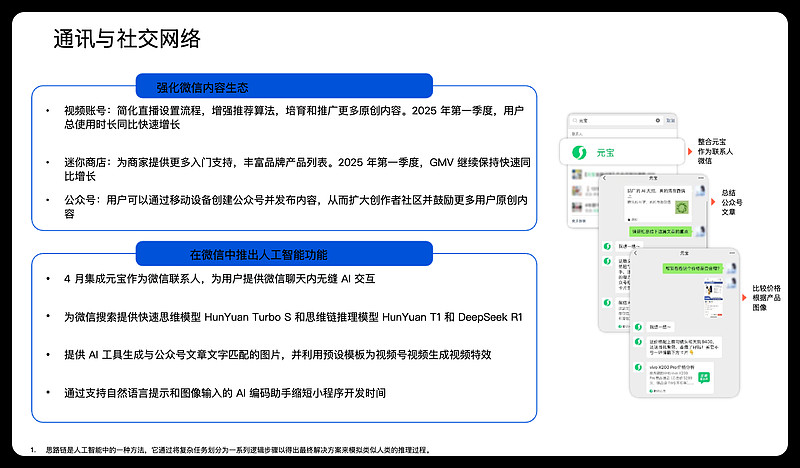Click bullet starting with 公众号：用户可以
The width and height of the screenshot is (800, 468).
[296, 207]
